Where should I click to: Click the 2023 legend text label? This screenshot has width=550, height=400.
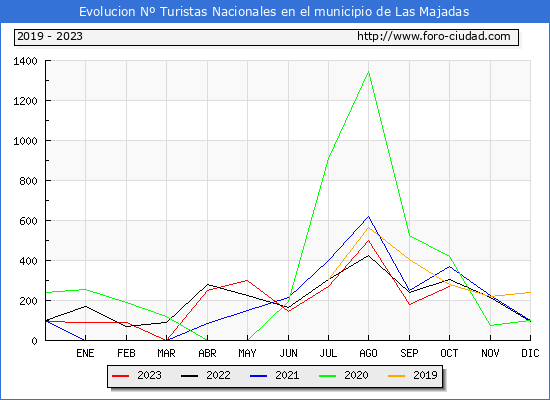[x=149, y=375]
